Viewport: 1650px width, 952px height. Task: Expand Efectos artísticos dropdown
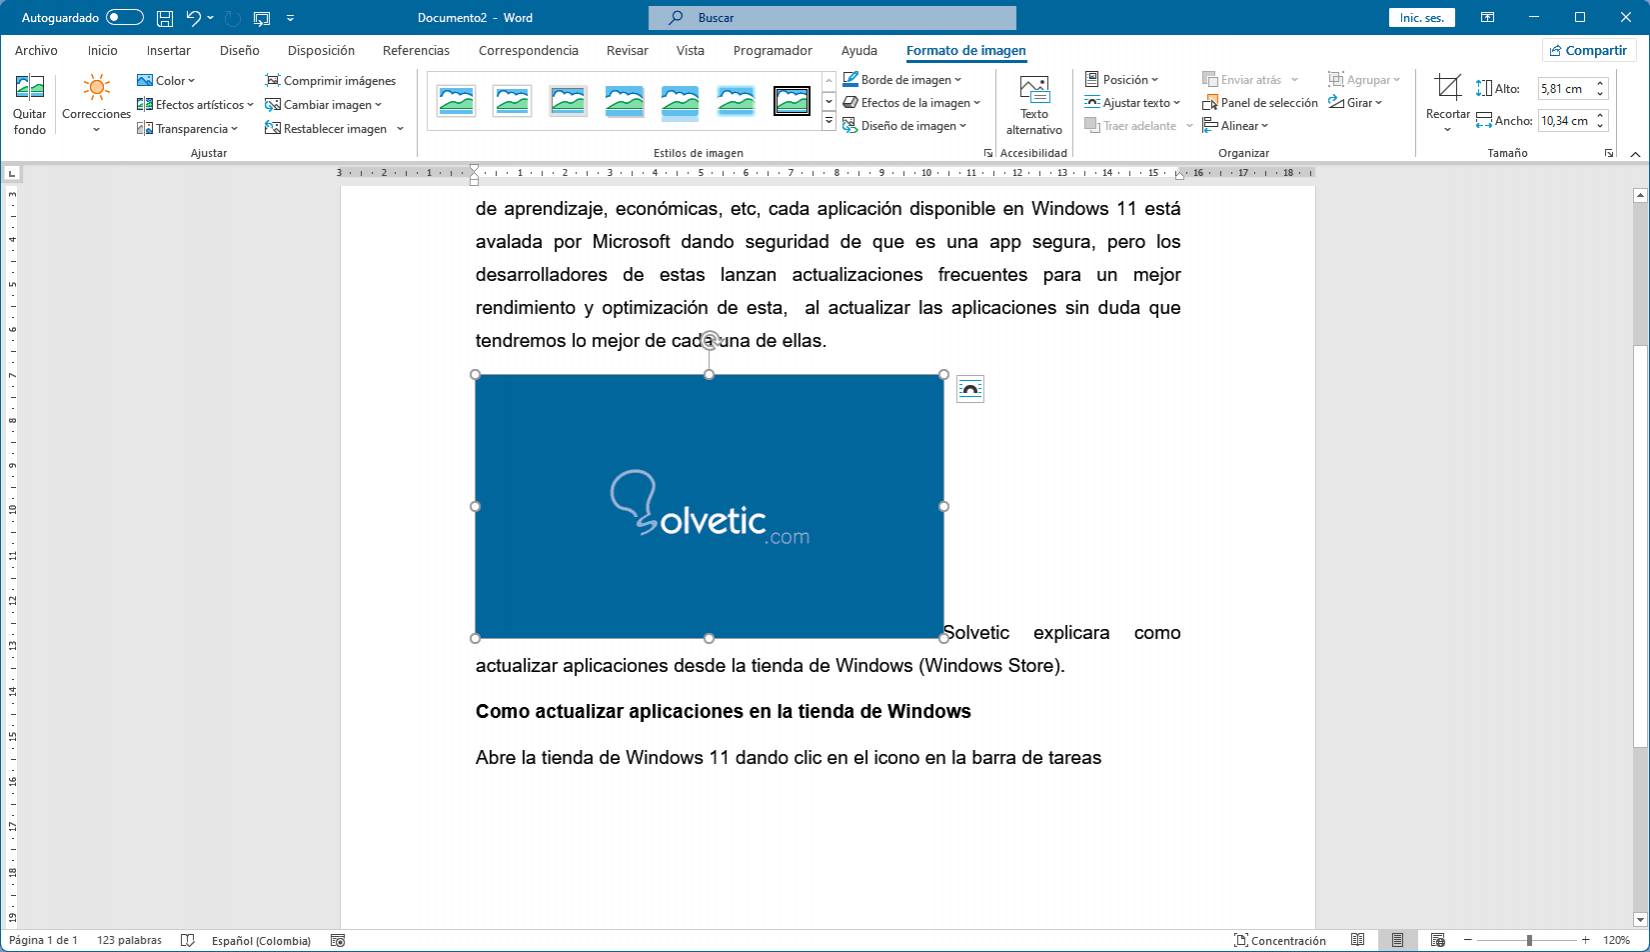click(195, 105)
